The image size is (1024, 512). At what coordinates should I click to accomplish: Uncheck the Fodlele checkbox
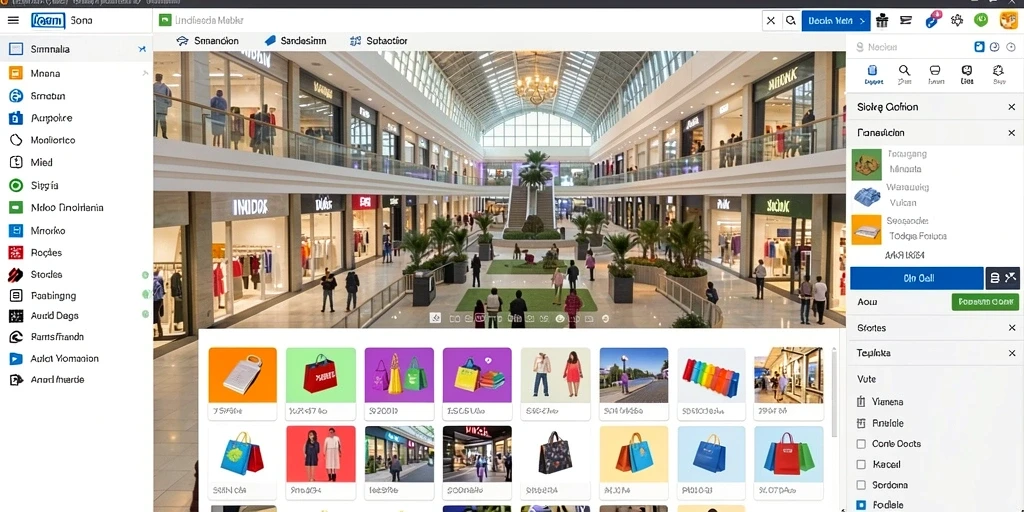point(861,505)
